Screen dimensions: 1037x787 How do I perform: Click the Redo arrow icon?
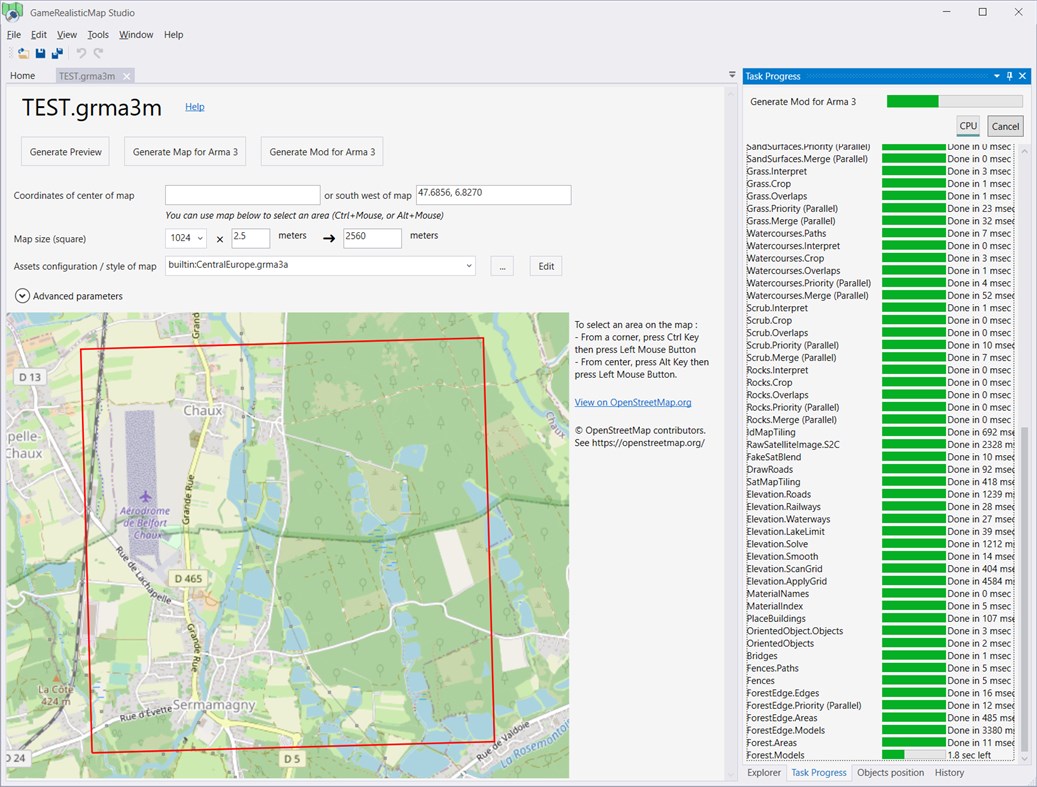[x=98, y=53]
